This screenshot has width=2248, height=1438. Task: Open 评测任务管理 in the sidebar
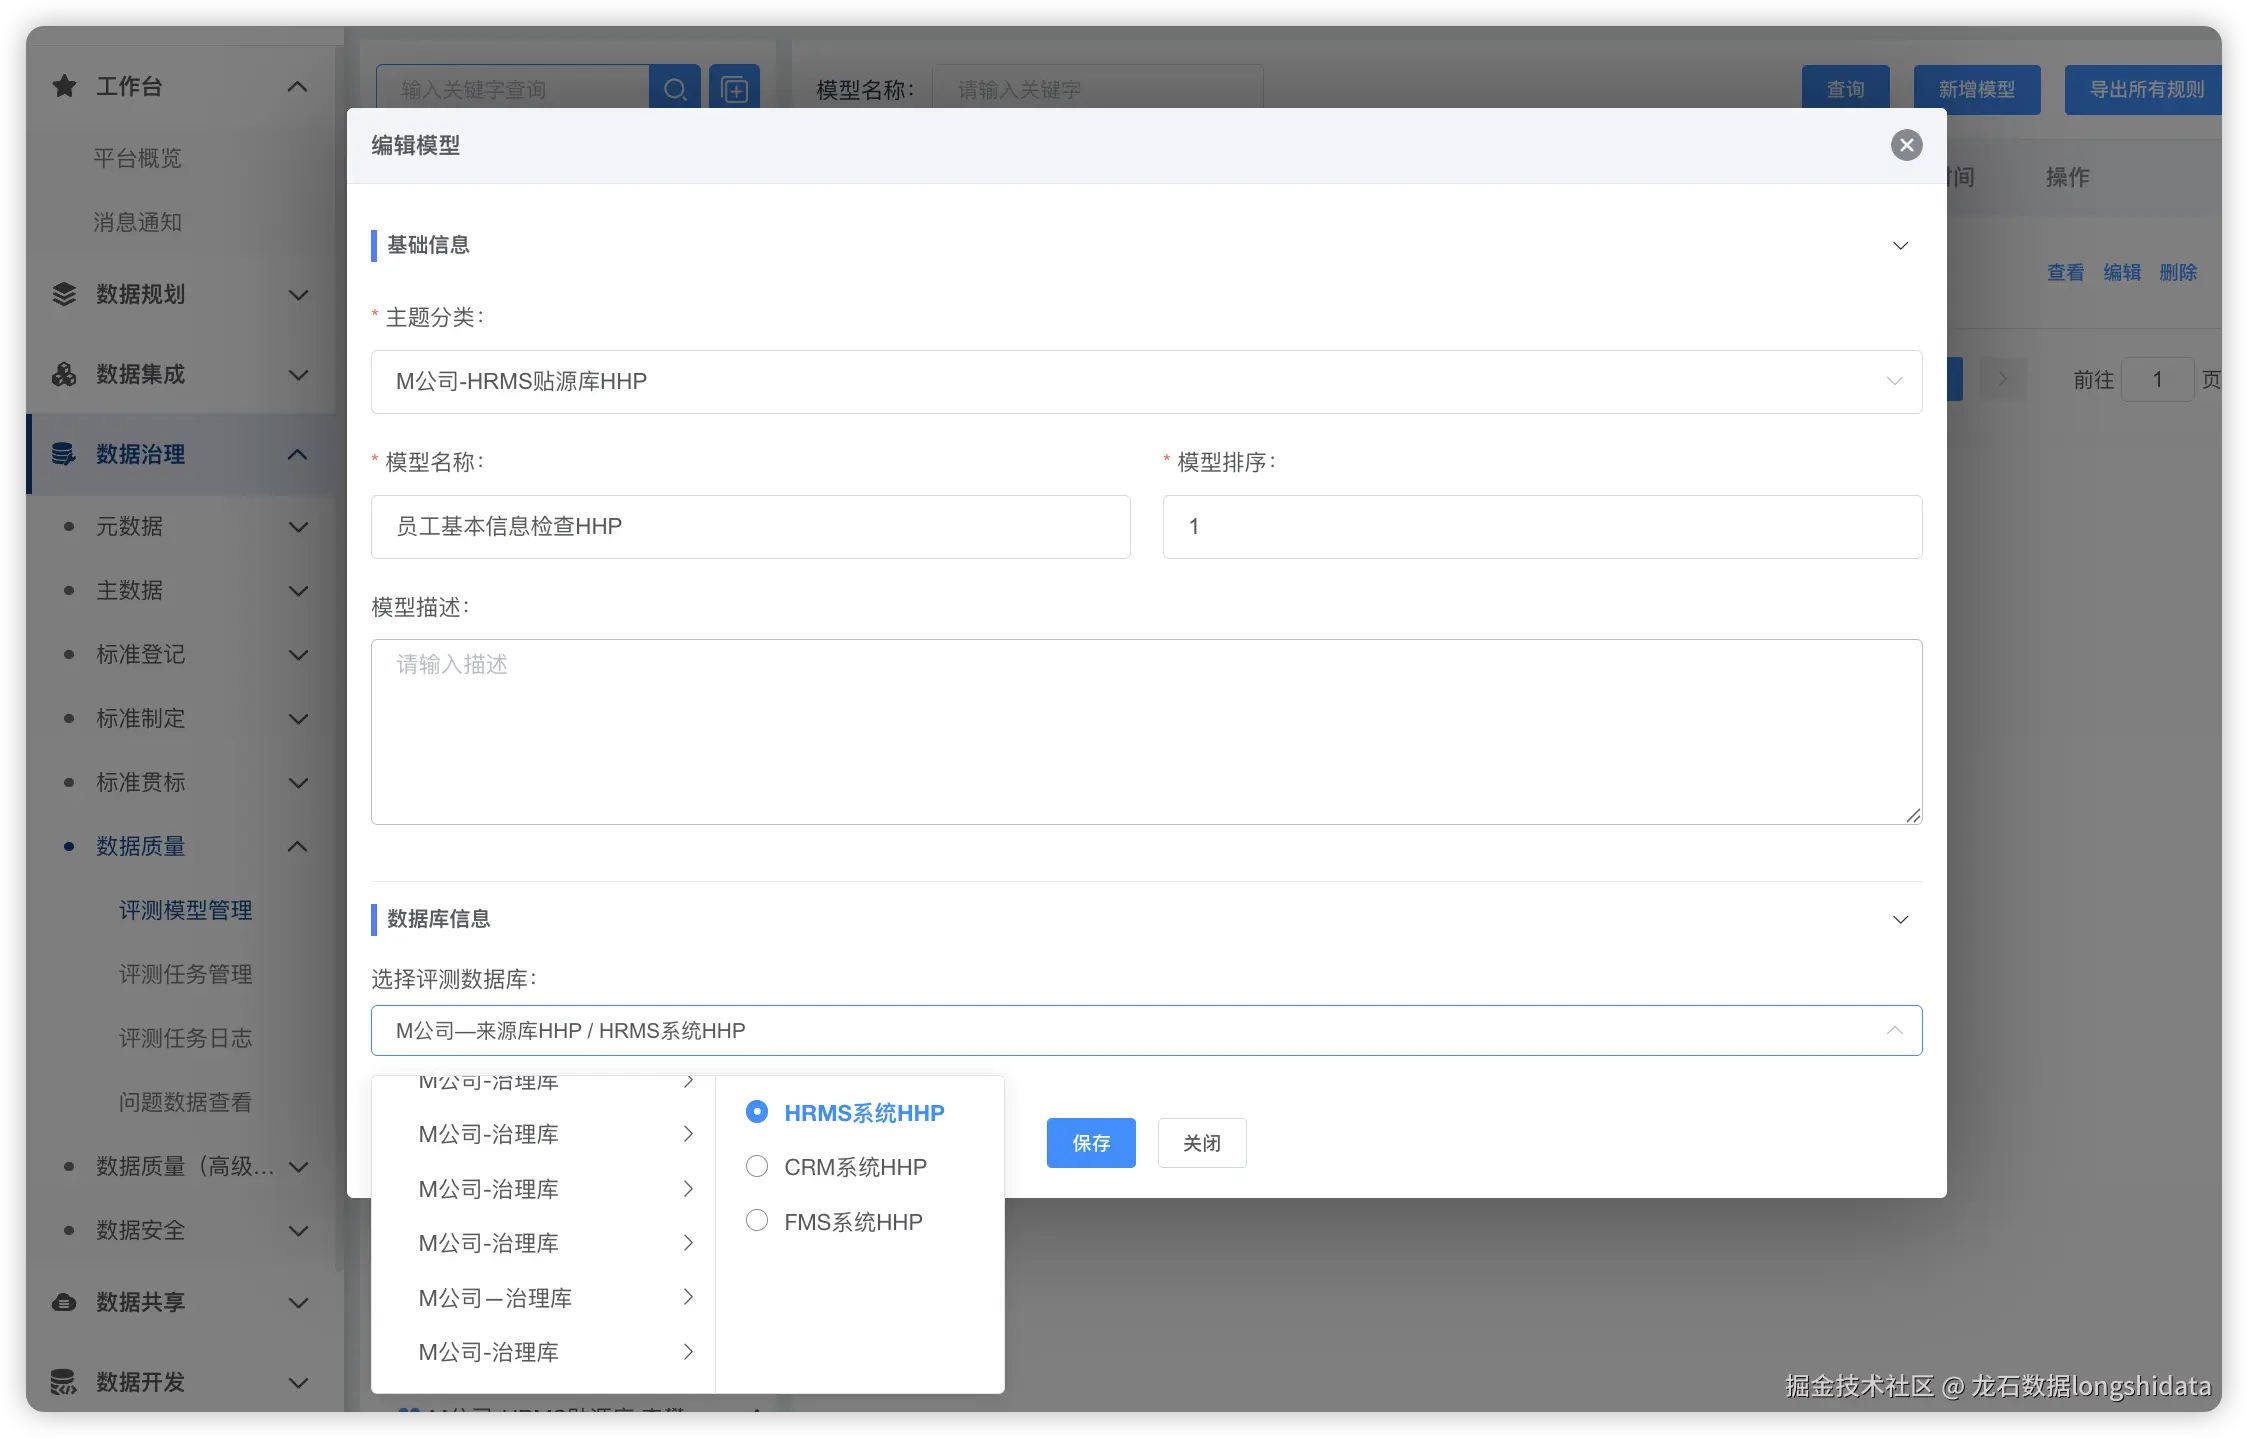coord(185,974)
